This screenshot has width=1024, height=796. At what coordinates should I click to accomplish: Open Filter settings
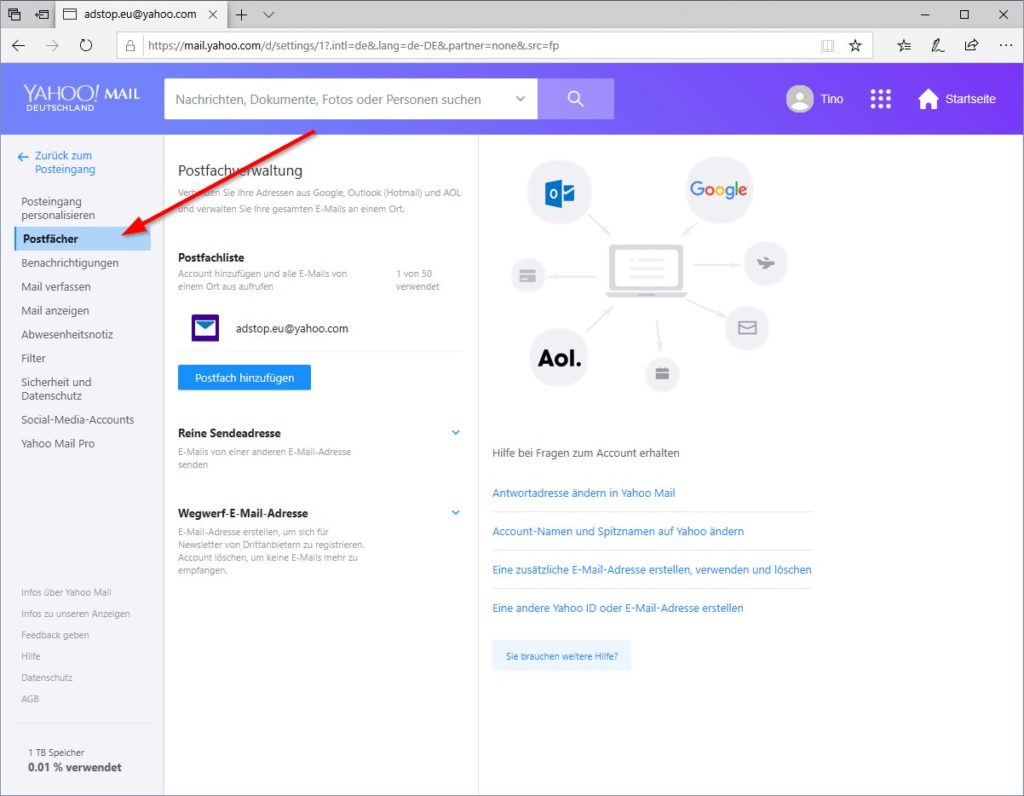33,358
